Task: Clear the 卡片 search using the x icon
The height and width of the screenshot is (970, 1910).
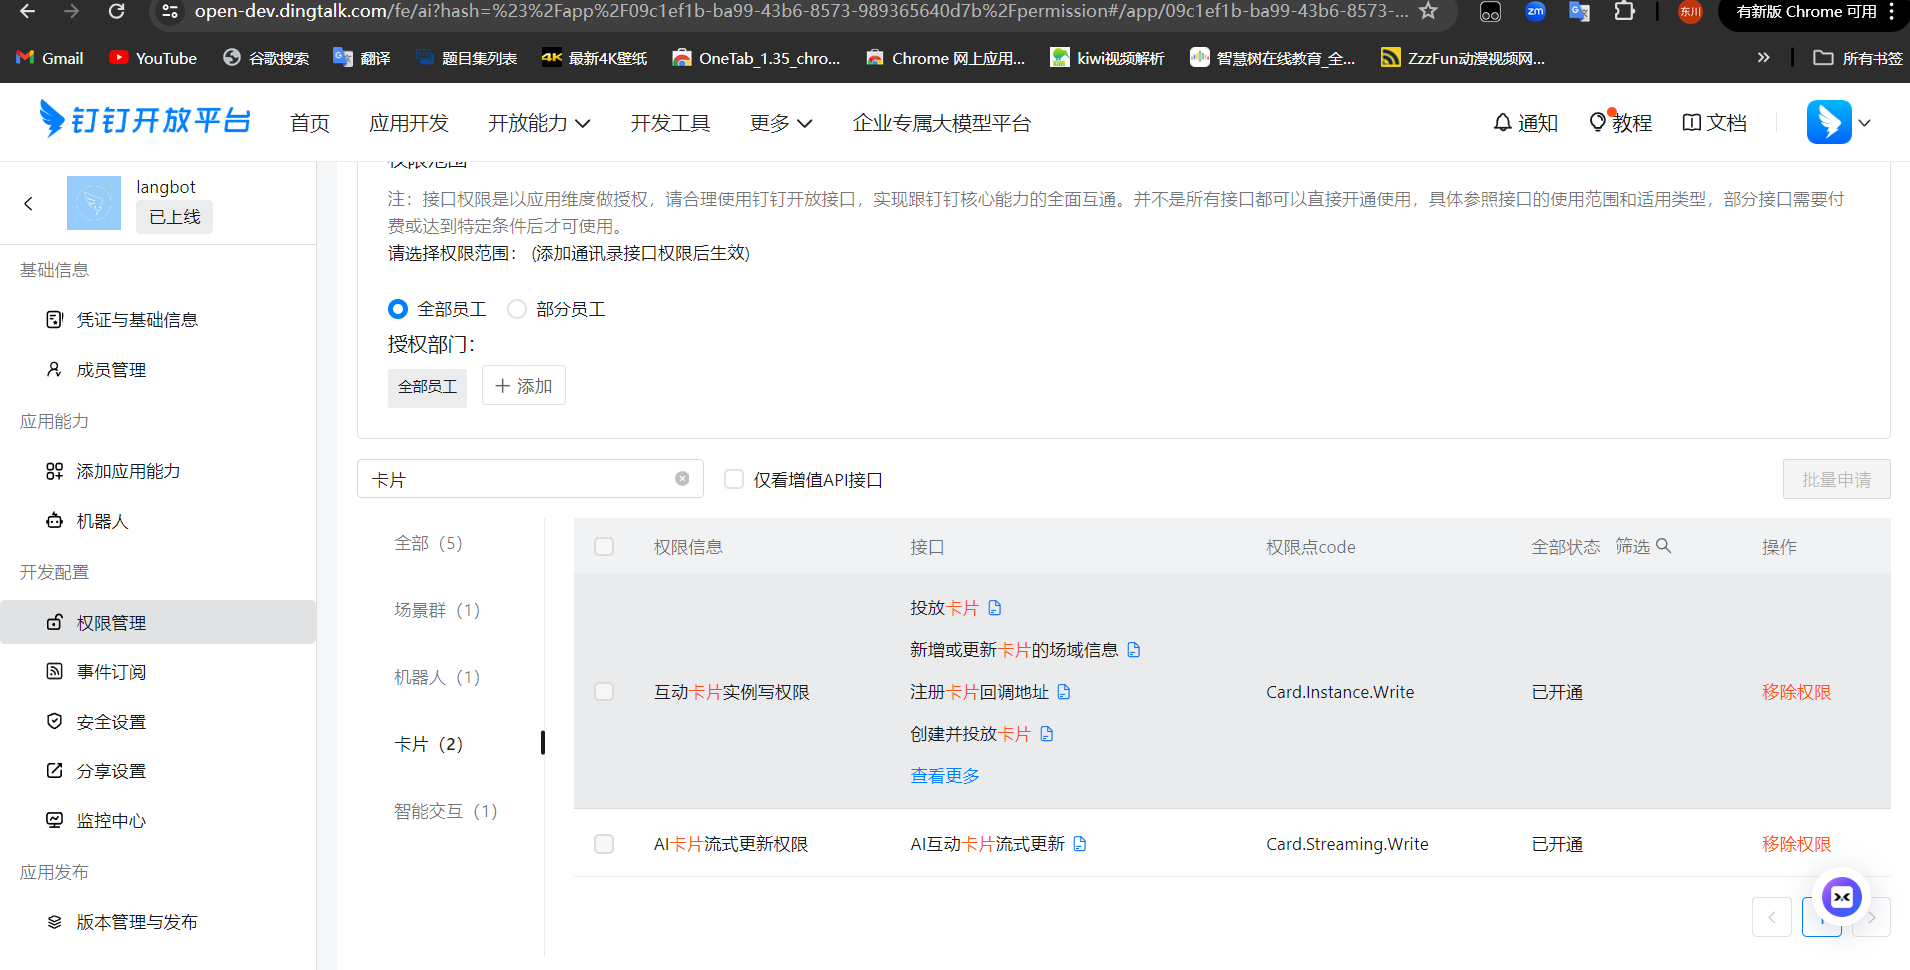Action: pos(682,478)
